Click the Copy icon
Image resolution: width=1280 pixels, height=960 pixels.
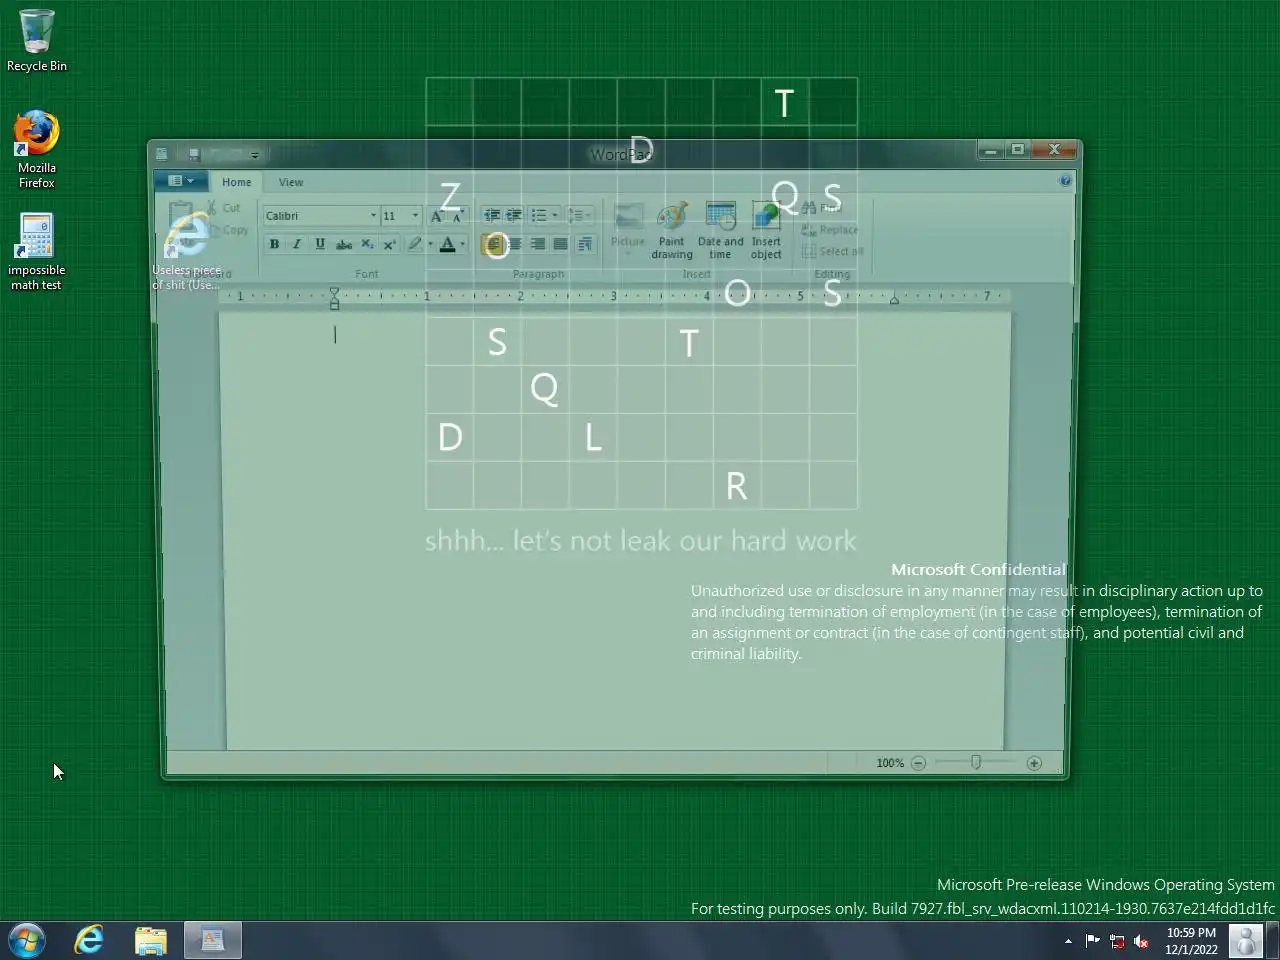[x=229, y=230]
